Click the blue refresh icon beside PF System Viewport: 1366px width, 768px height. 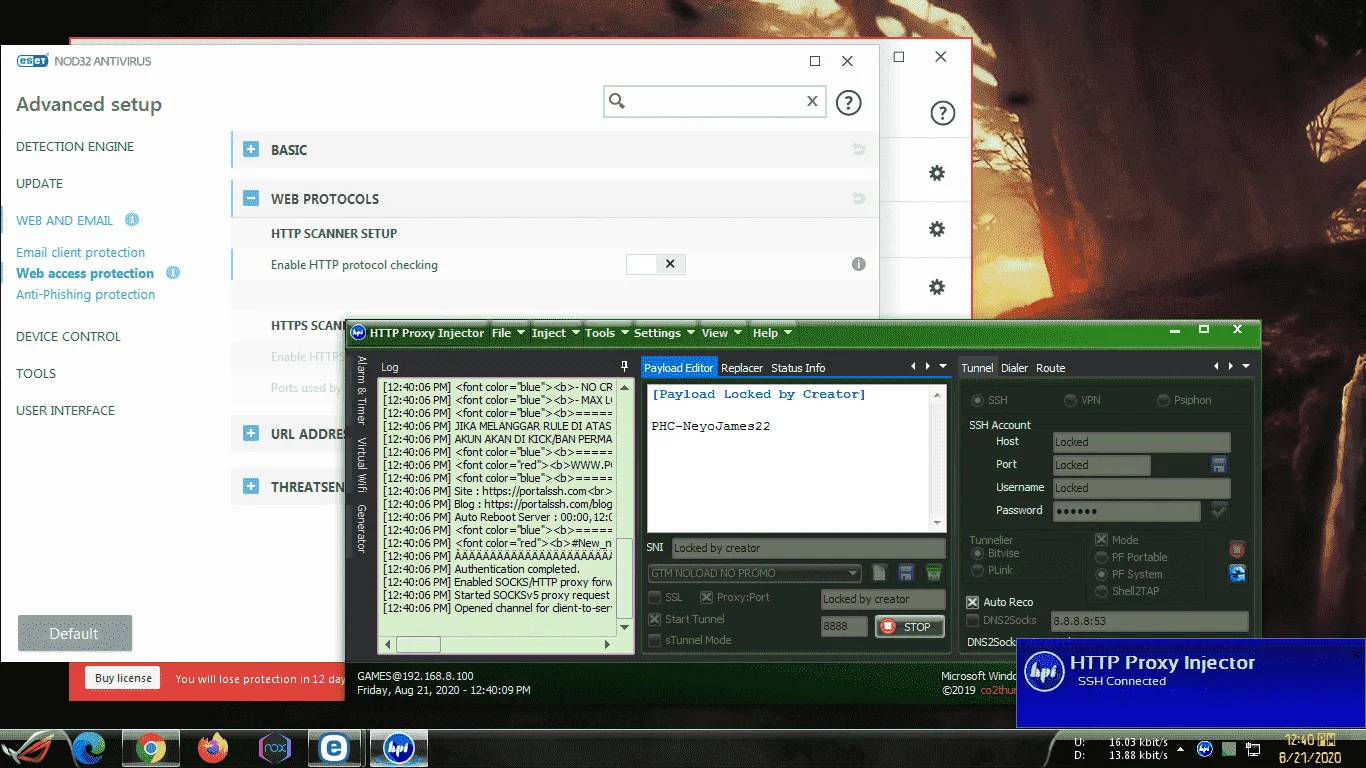(1237, 574)
